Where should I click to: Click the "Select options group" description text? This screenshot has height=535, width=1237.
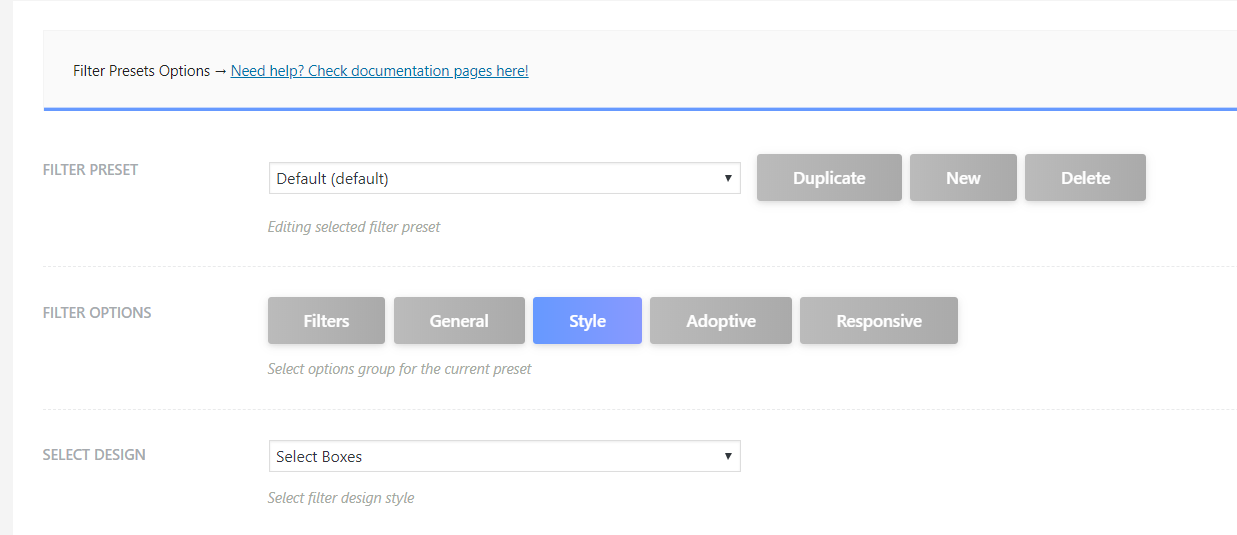tap(399, 369)
